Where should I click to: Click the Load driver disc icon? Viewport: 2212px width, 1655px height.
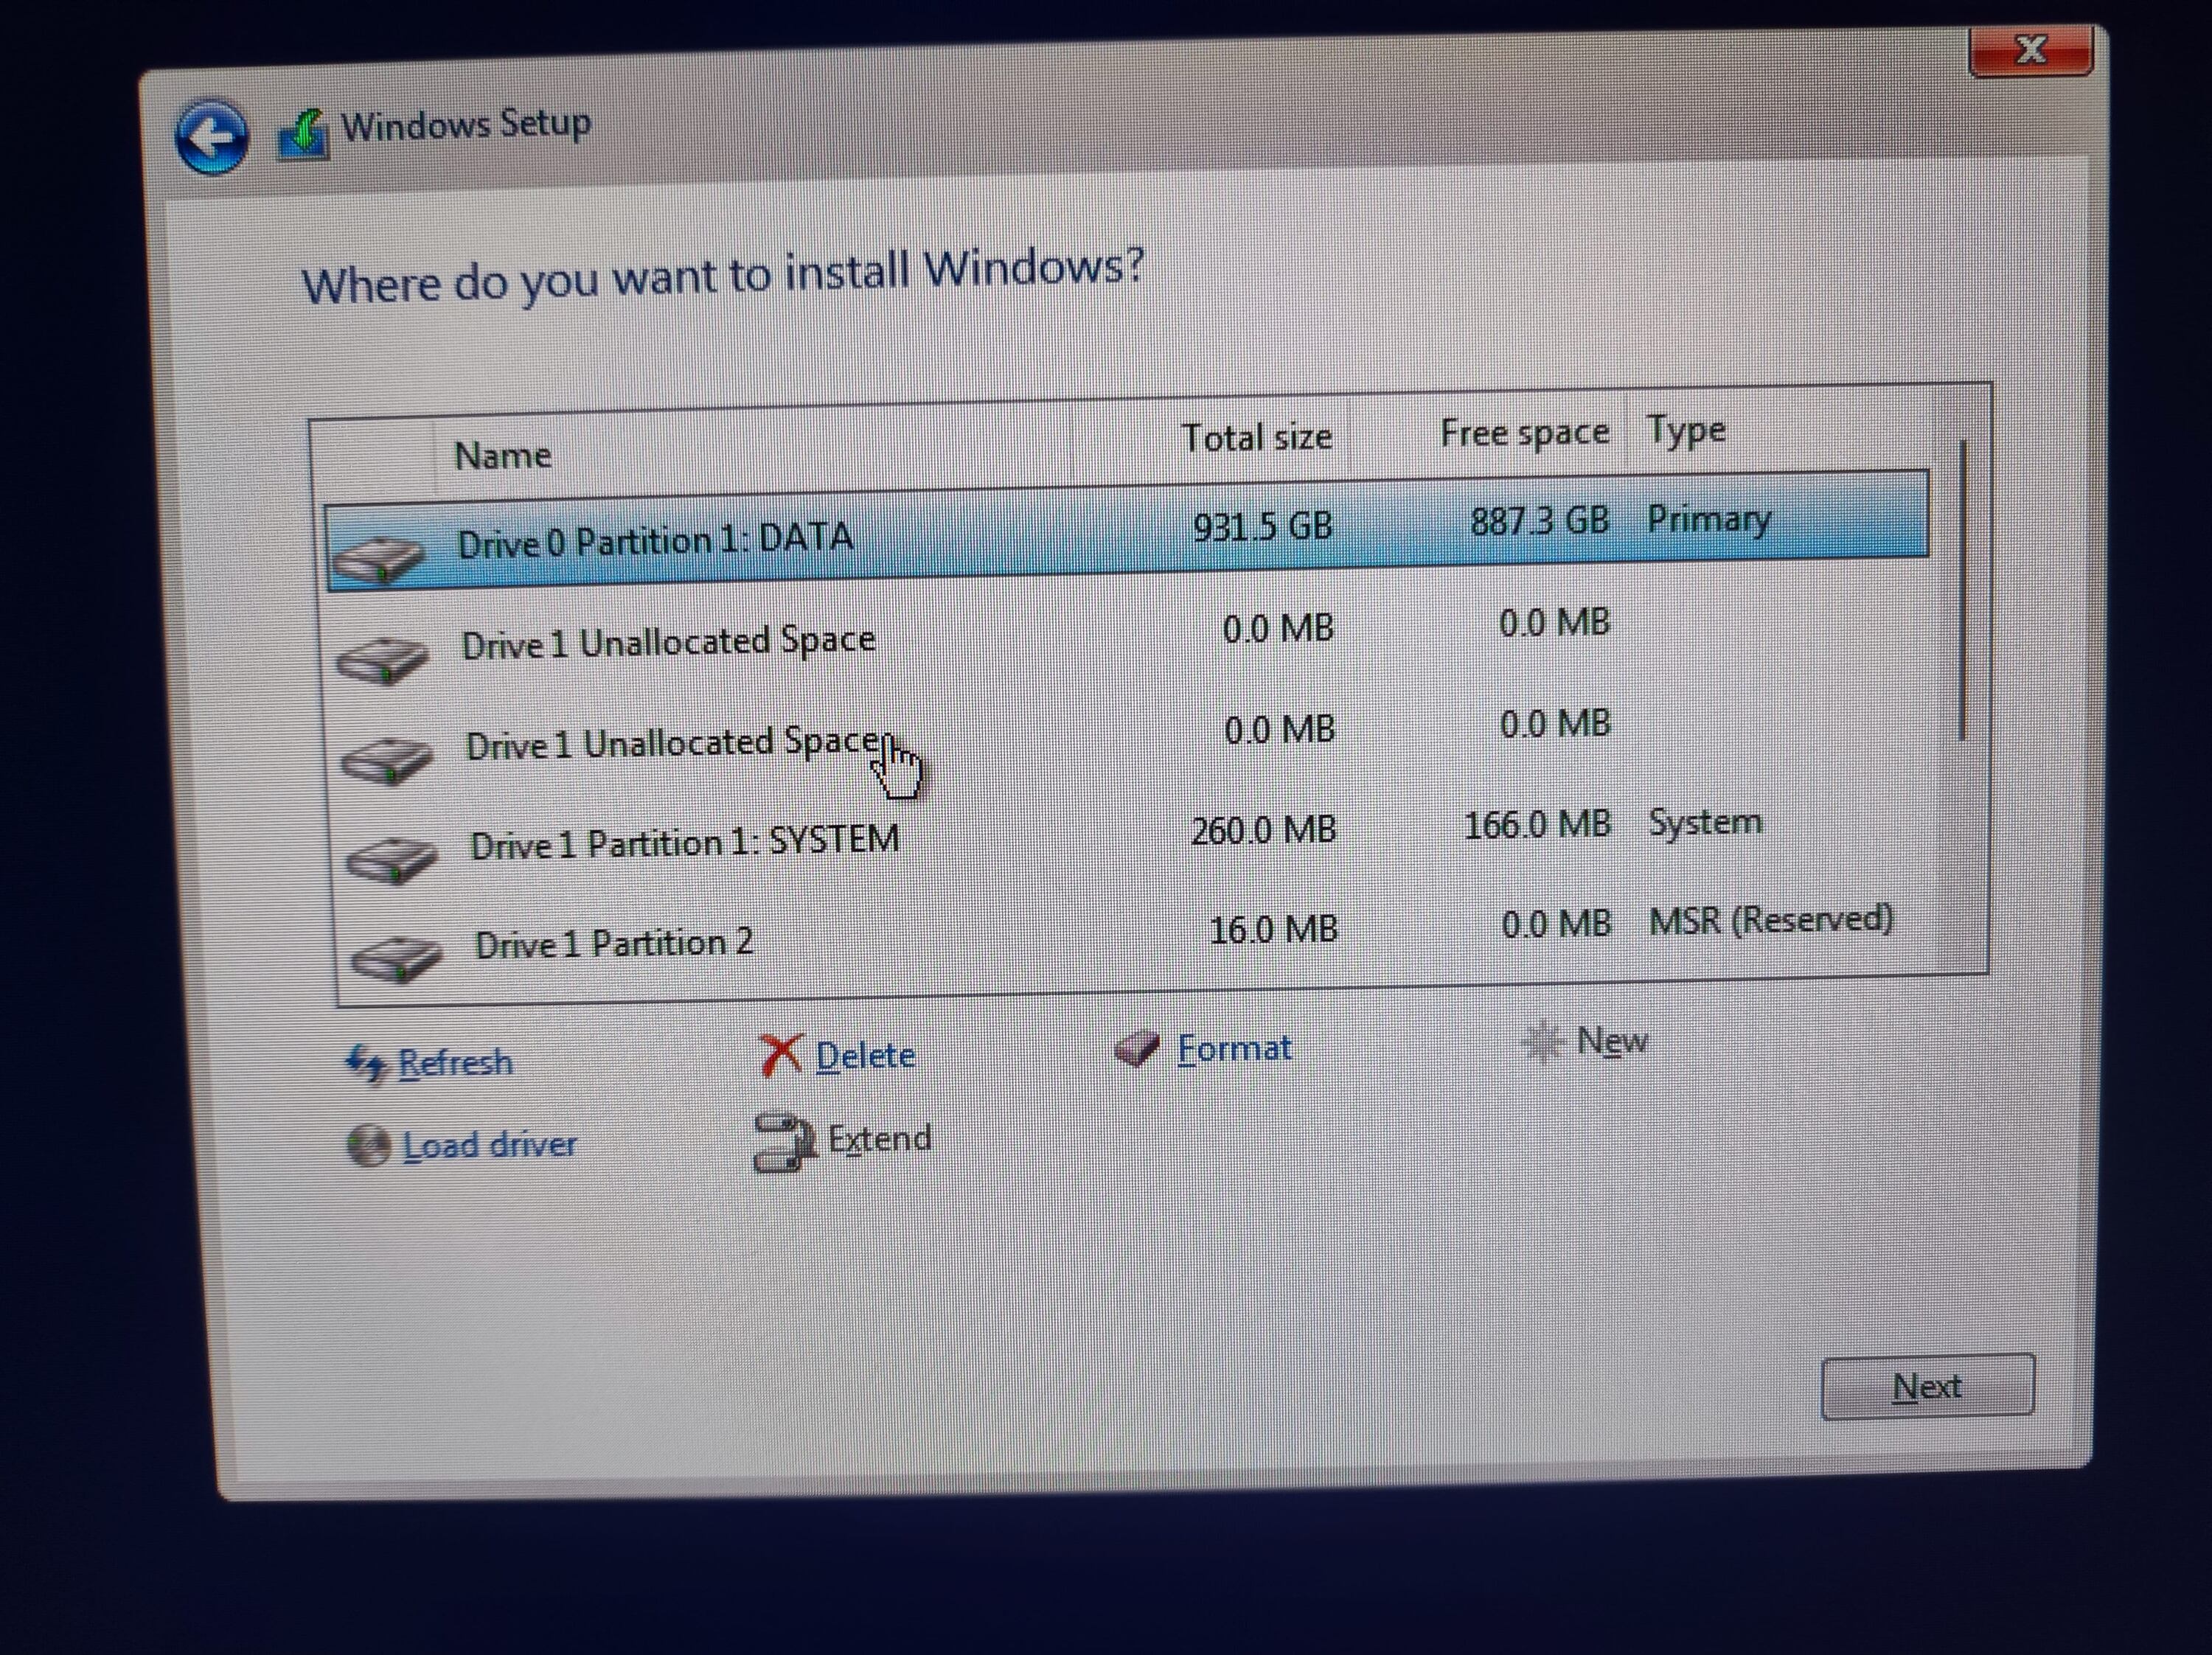coord(367,1145)
